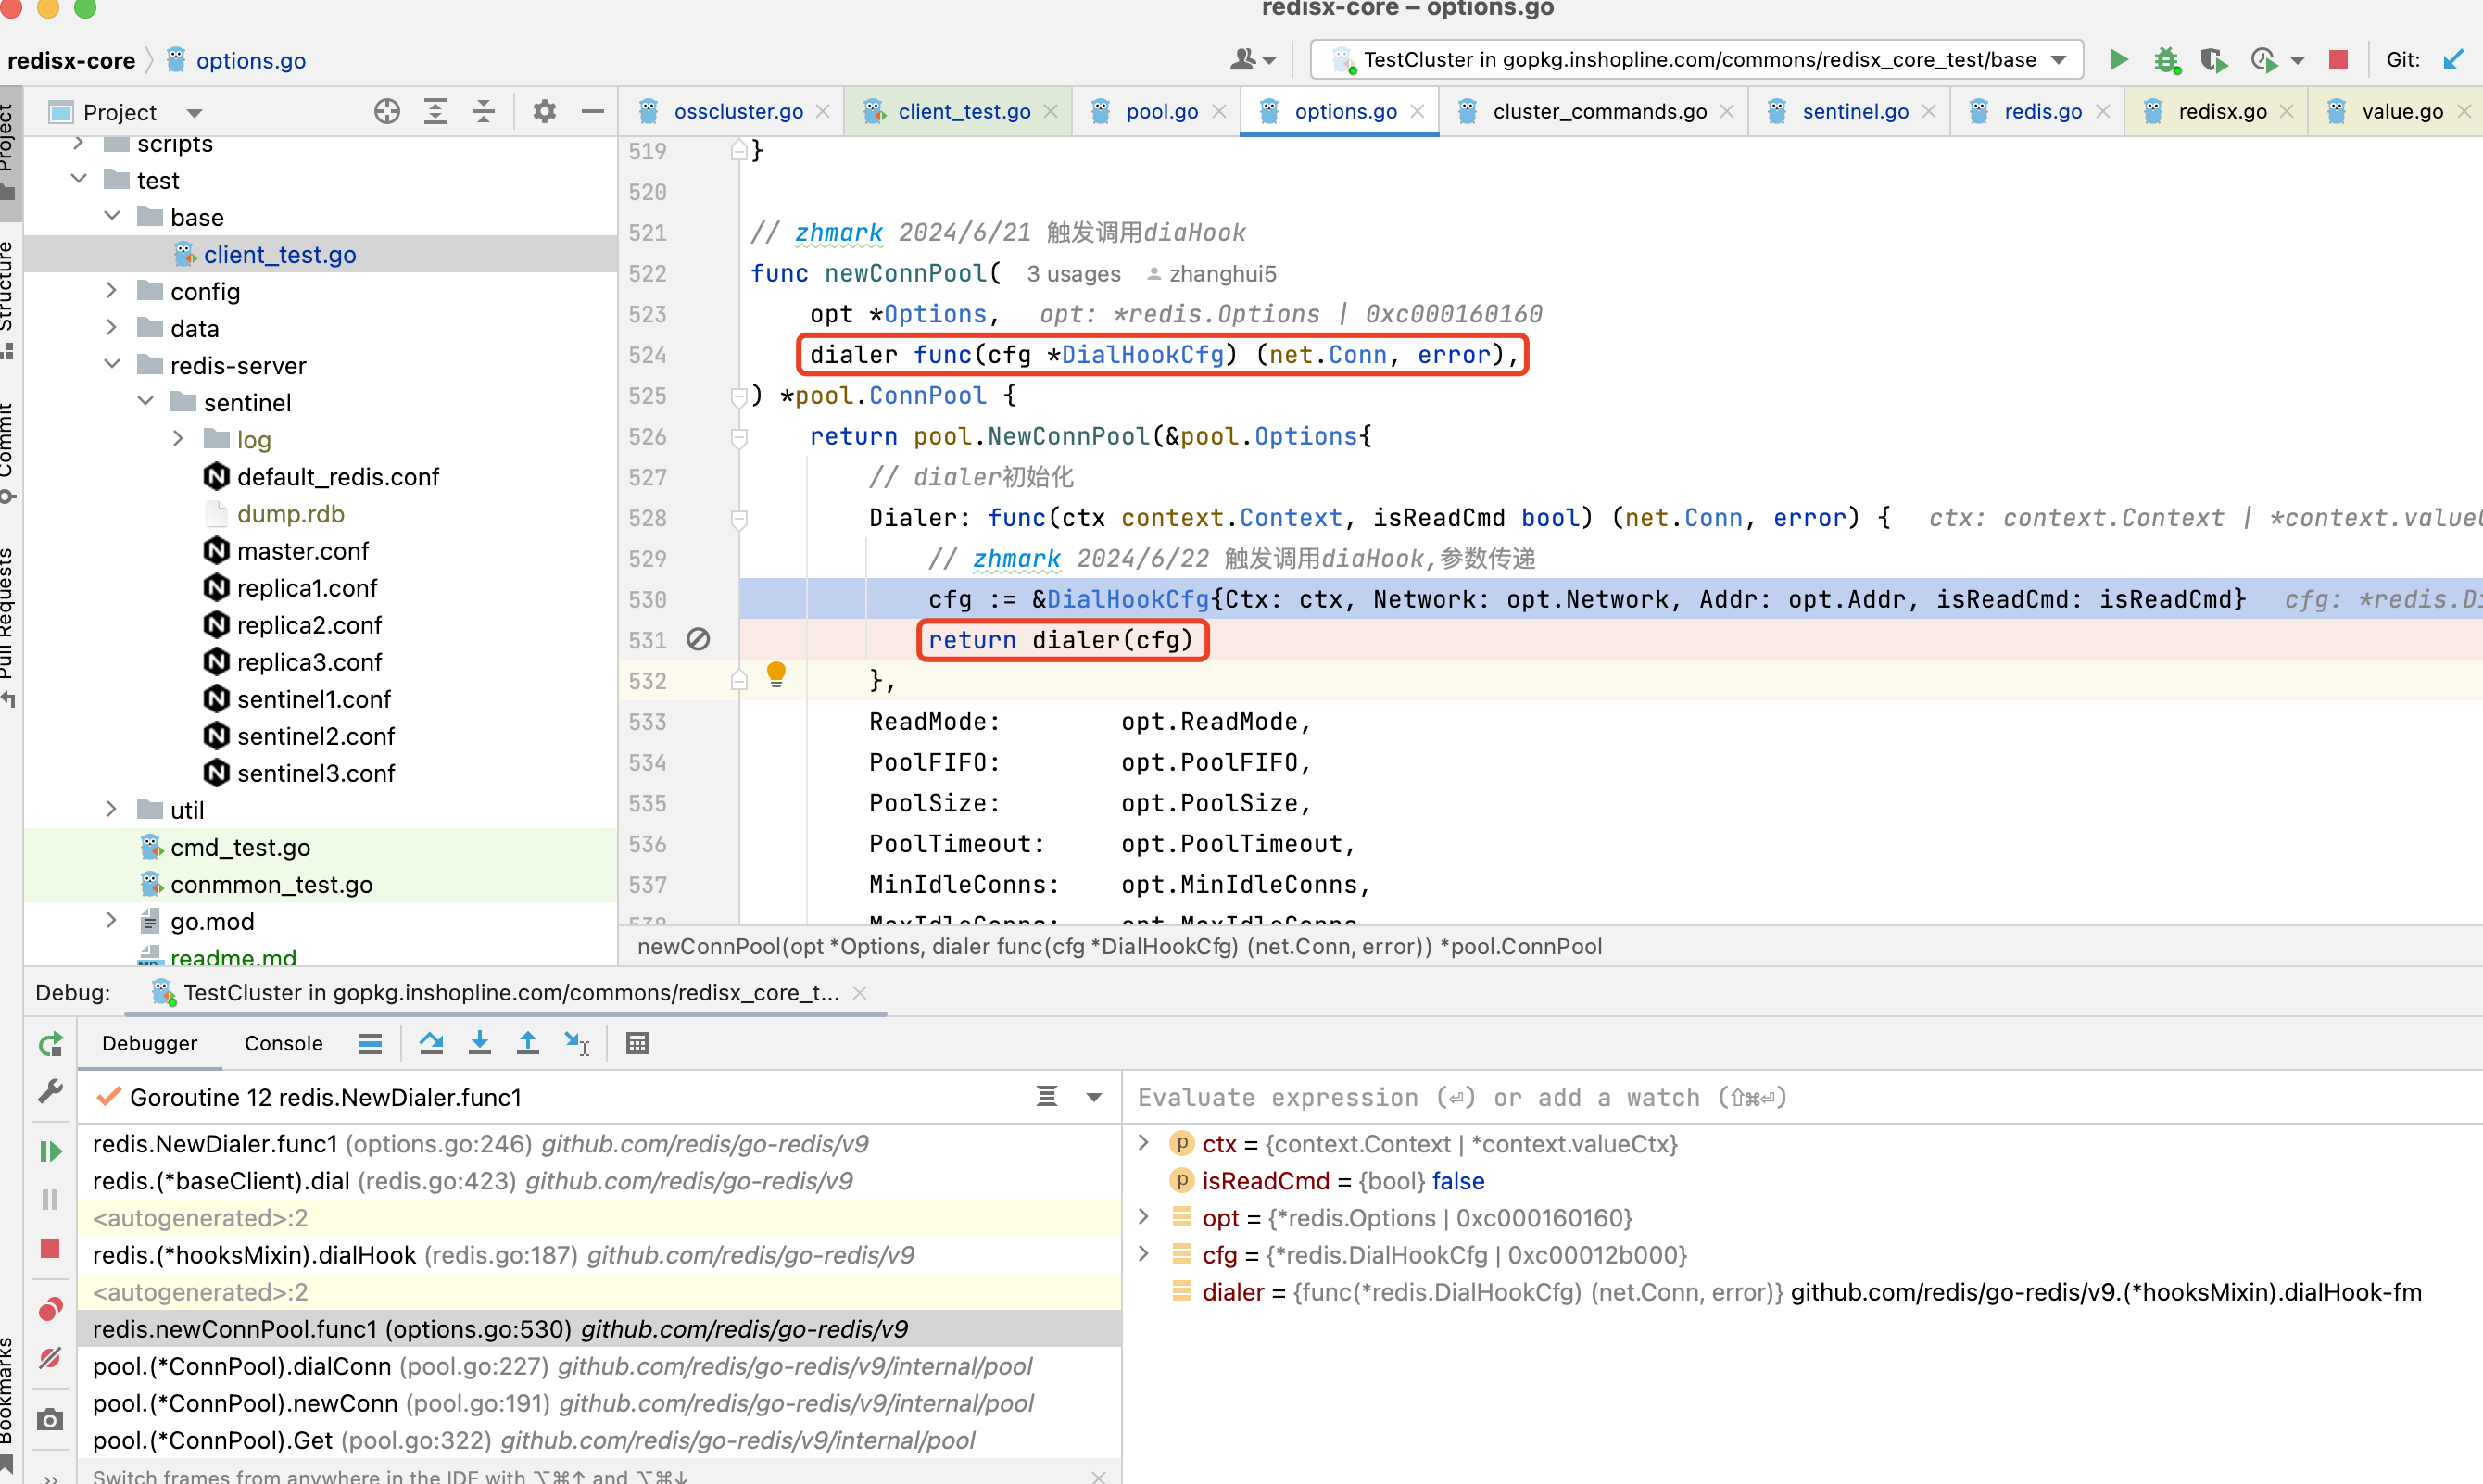Hide the Project tool window
Image resolution: width=2483 pixels, height=1484 pixels.
[592, 112]
